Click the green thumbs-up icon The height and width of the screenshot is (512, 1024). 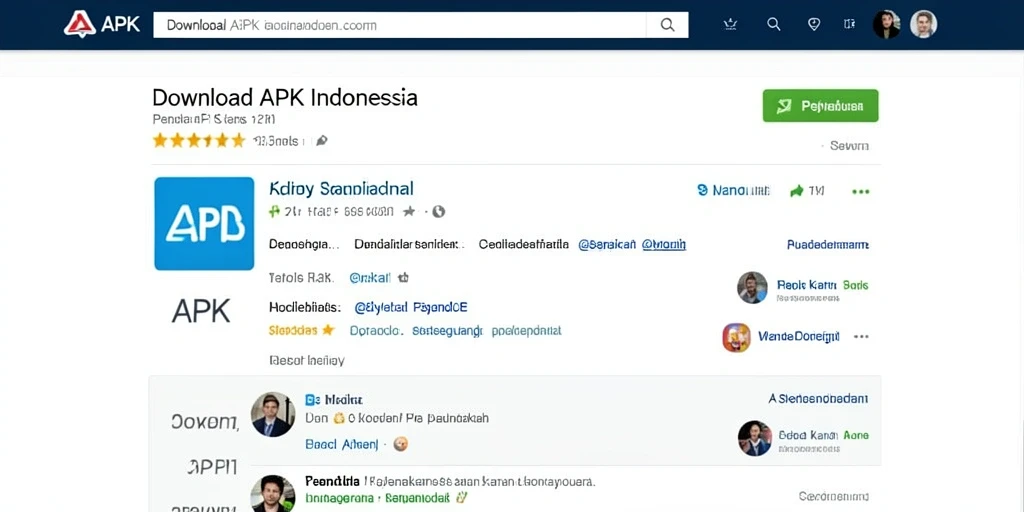point(796,191)
